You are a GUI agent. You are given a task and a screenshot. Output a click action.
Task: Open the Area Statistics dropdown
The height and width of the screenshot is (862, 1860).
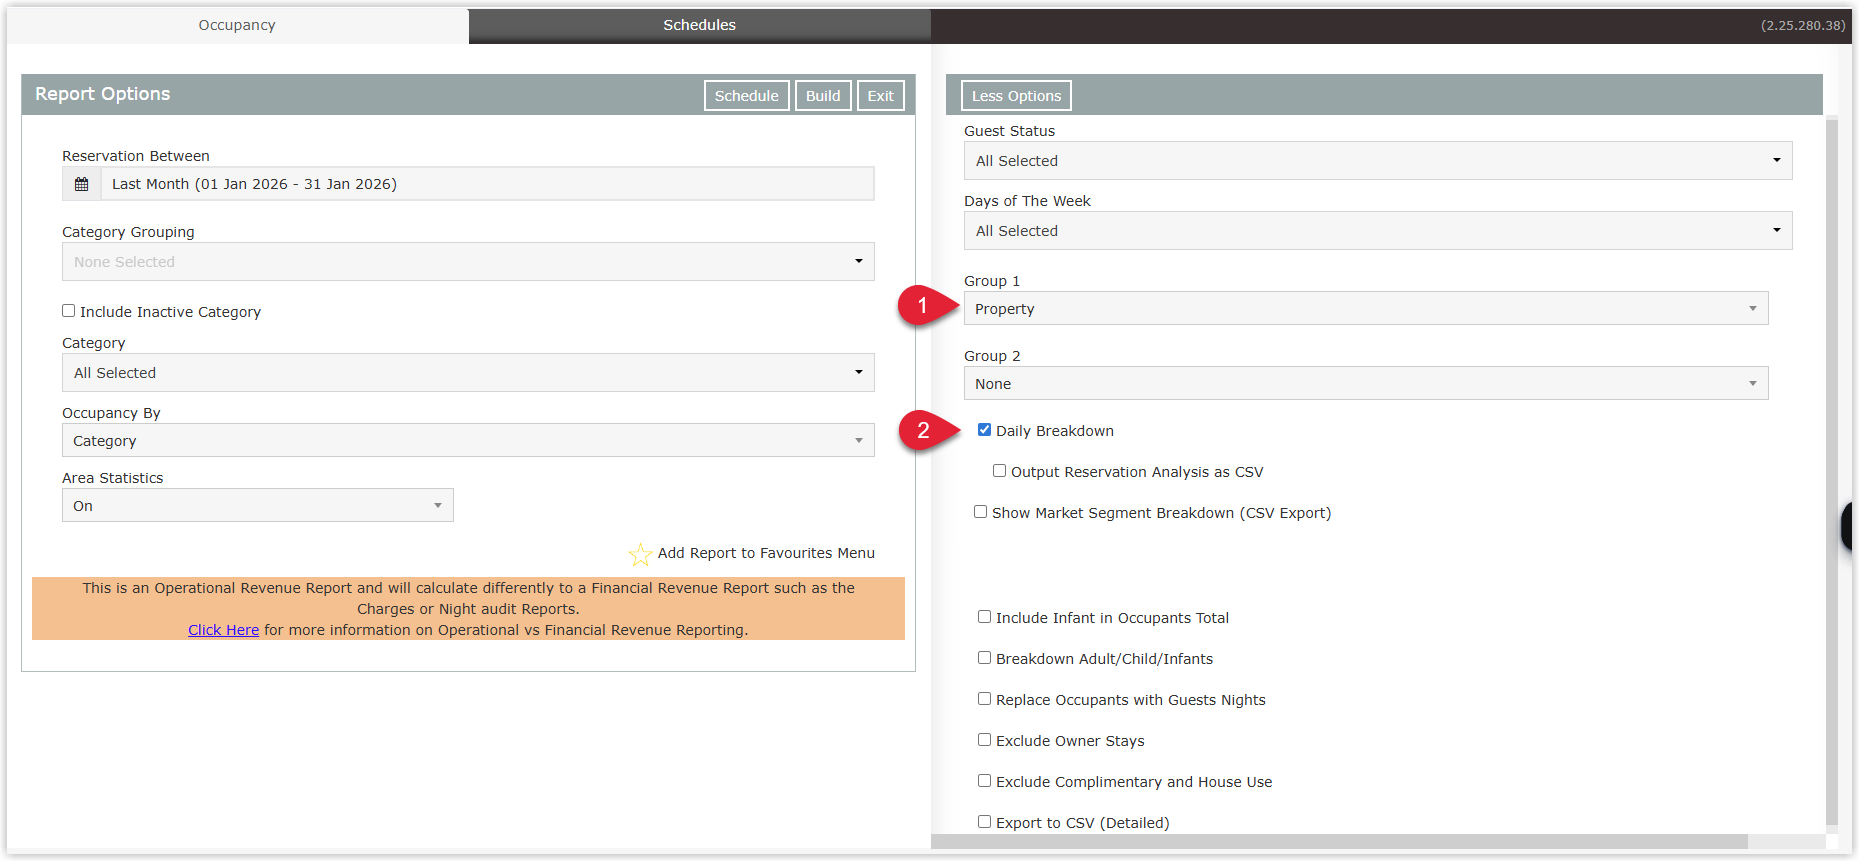pyautogui.click(x=257, y=506)
